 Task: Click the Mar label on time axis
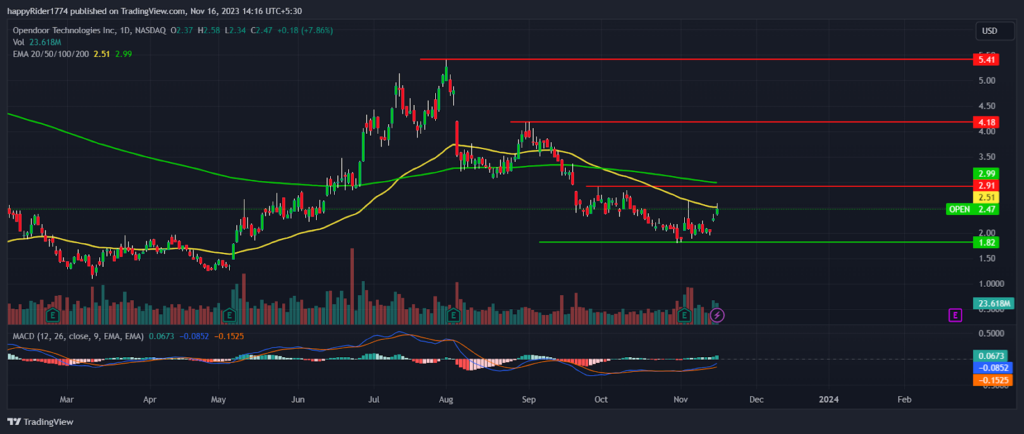click(65, 398)
